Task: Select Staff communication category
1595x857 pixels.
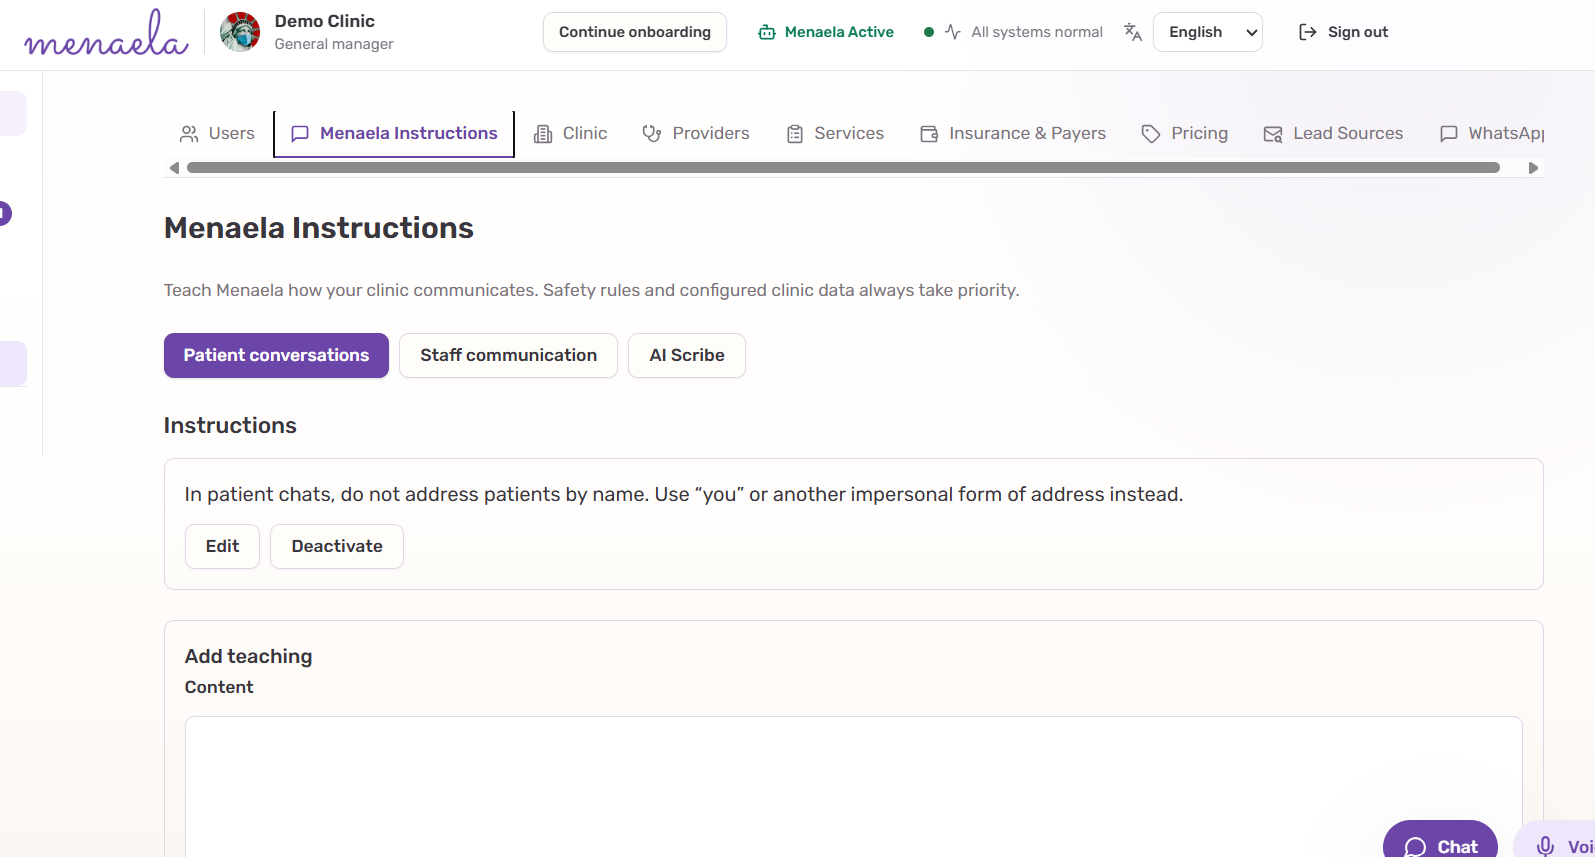Action: tap(508, 356)
